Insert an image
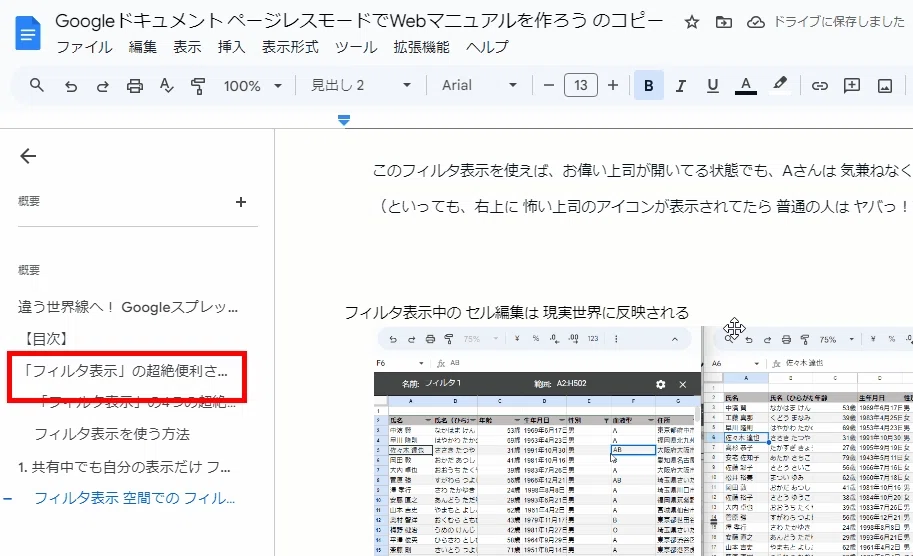The height and width of the screenshot is (556, 913). (x=884, y=86)
